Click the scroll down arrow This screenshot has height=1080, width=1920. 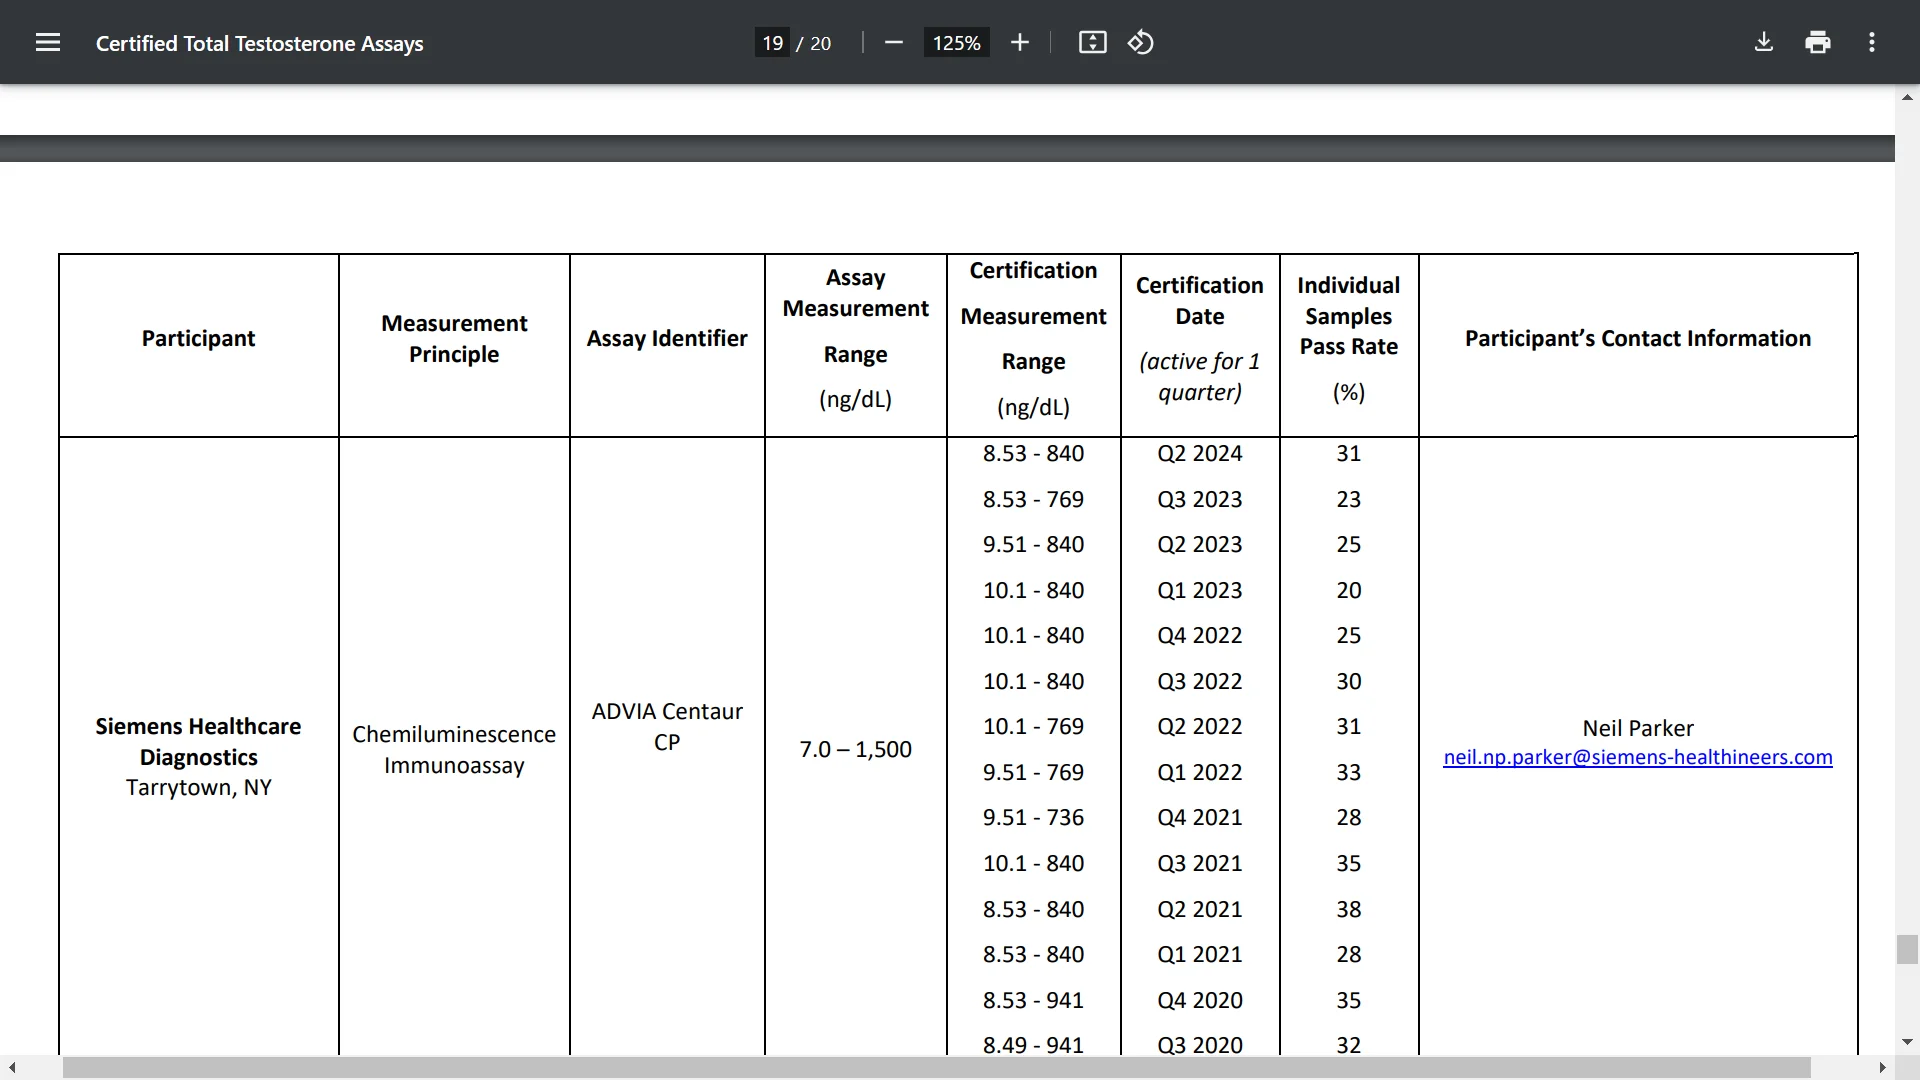[x=1907, y=1042]
